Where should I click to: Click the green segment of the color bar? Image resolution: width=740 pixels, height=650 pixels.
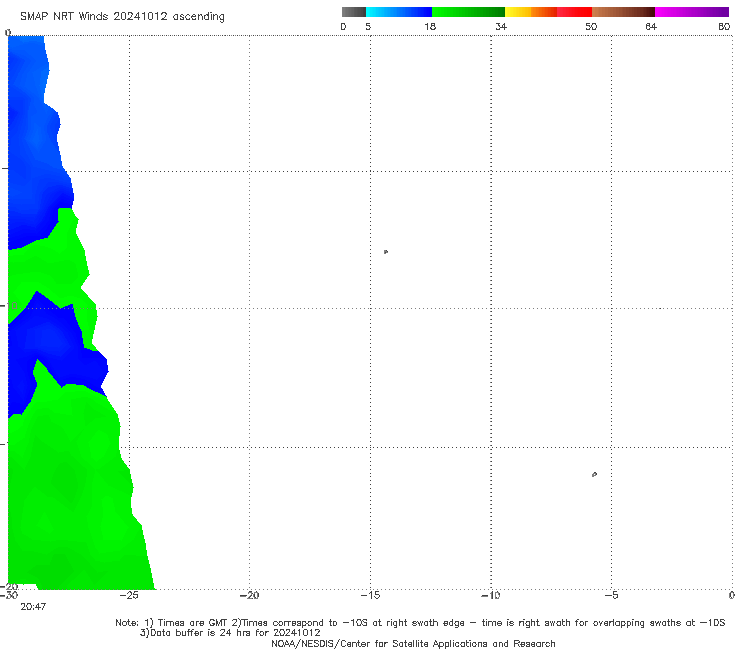pyautogui.click(x=468, y=12)
